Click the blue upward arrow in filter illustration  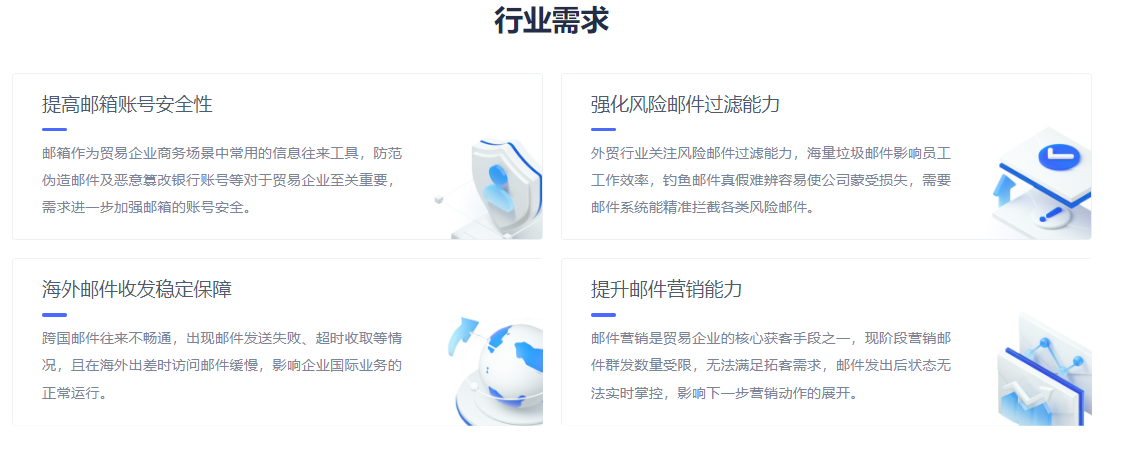pos(1002,192)
